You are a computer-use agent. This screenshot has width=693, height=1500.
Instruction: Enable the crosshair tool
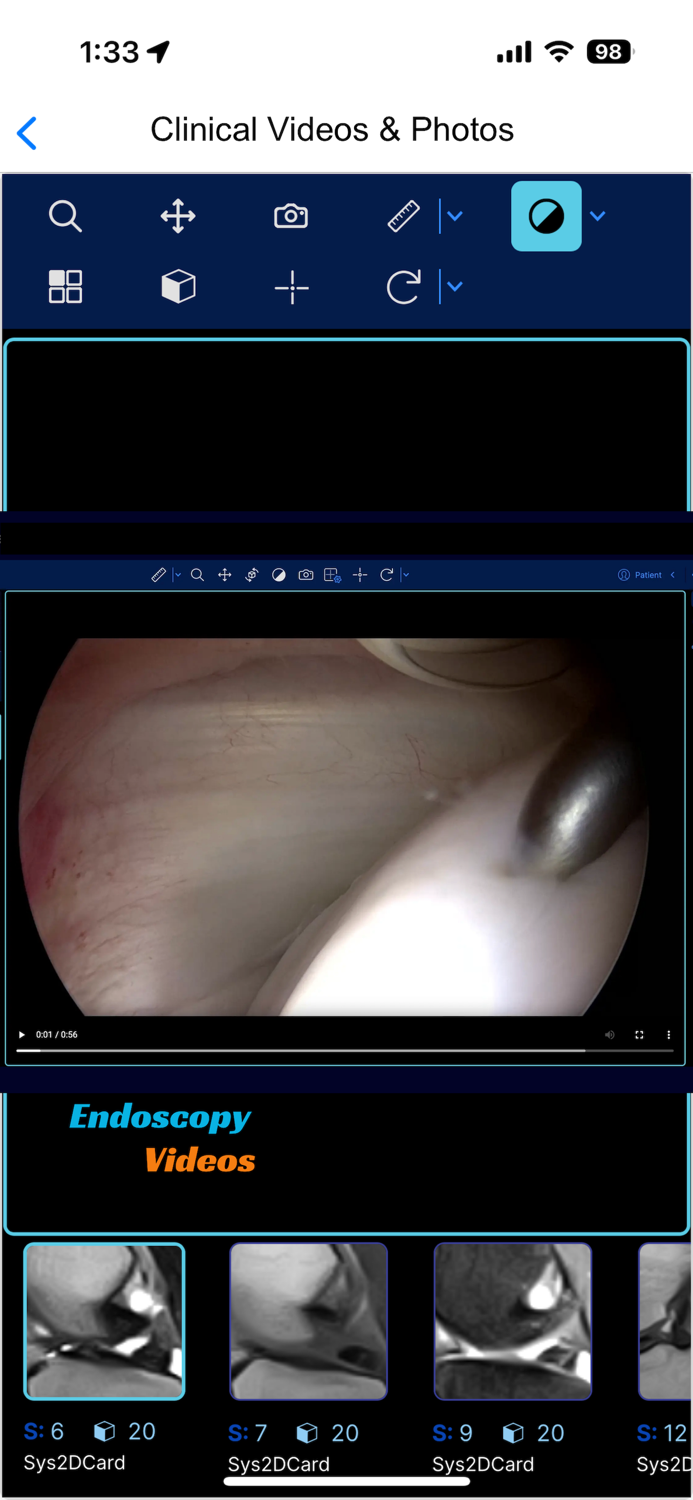point(291,288)
